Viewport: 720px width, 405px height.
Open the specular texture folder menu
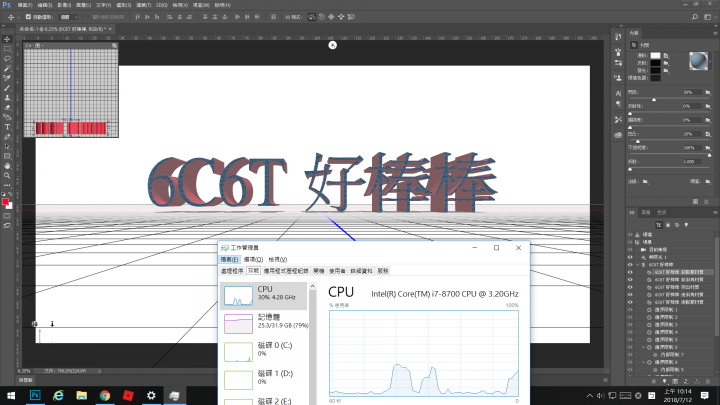coord(666,63)
